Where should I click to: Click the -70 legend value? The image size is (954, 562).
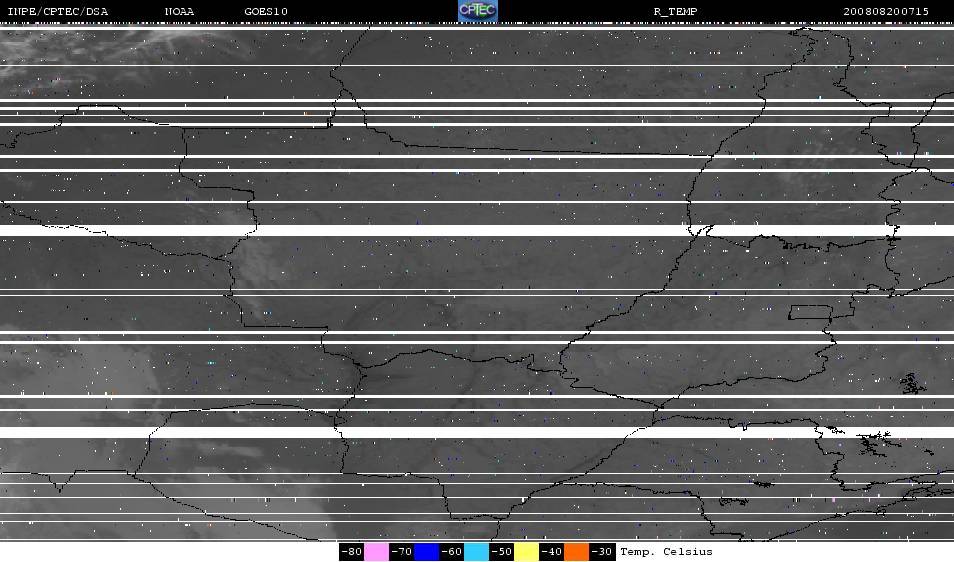[402, 552]
